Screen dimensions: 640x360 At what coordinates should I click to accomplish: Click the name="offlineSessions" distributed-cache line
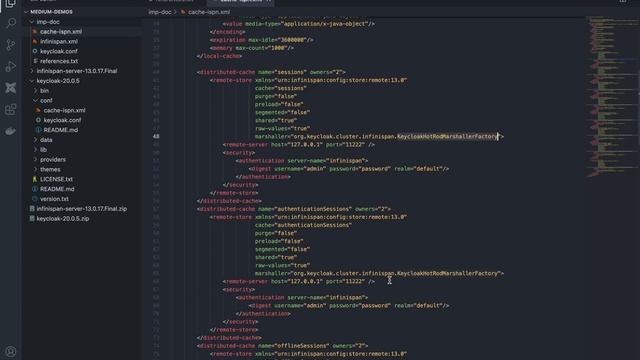(282, 346)
